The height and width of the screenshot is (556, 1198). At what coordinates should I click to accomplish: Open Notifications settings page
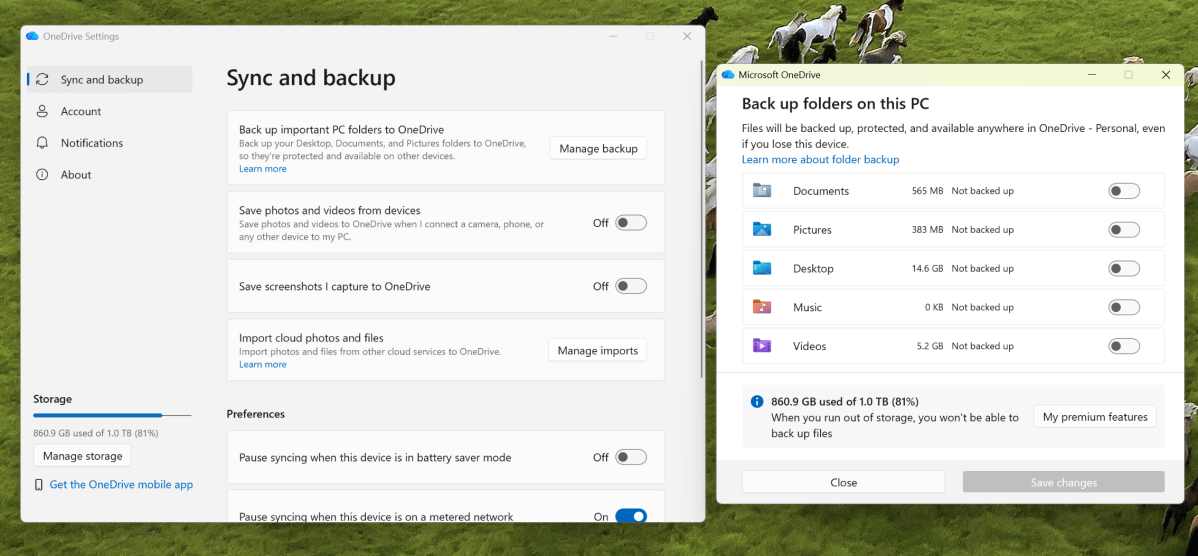tap(110, 143)
